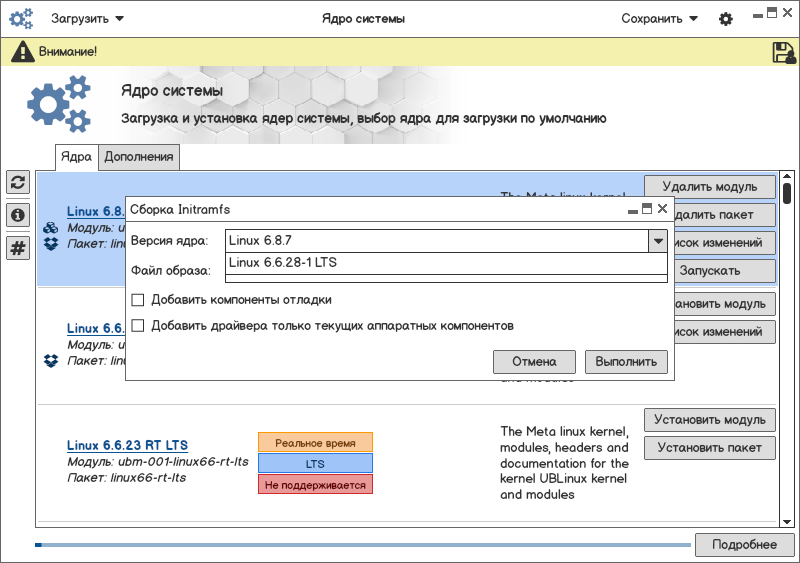
Task: Click the module cubes icon beside Linux 6.8
Action: click(51, 228)
